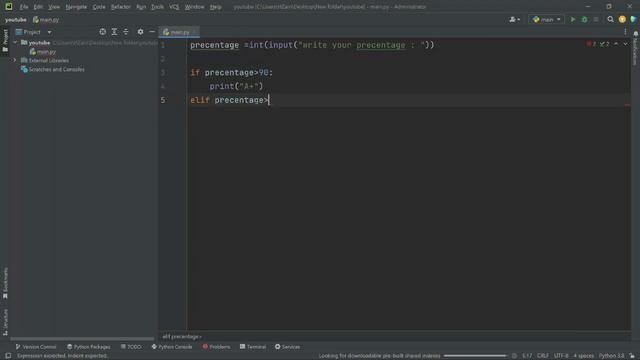The height and width of the screenshot is (360, 640).
Task: Jump to previous highlighted error up arrow
Action: (616, 44)
